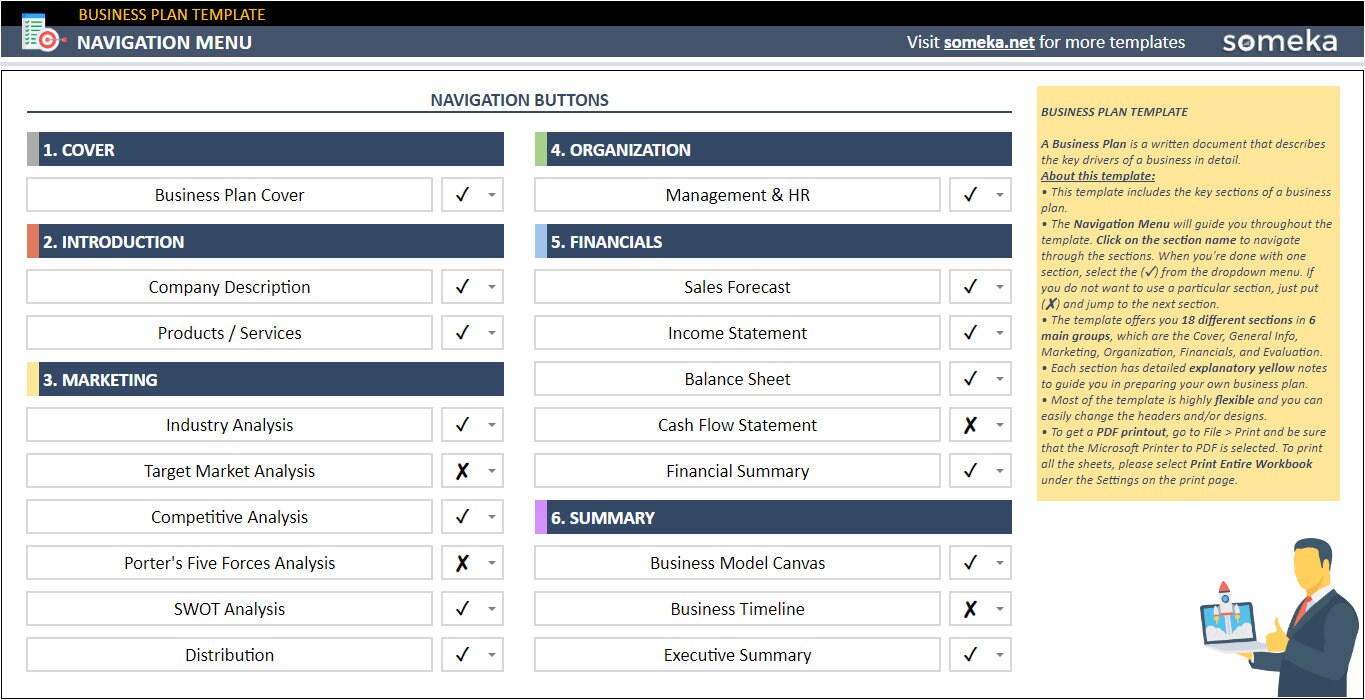Select the 5. FINANCIALS group header

773,242
